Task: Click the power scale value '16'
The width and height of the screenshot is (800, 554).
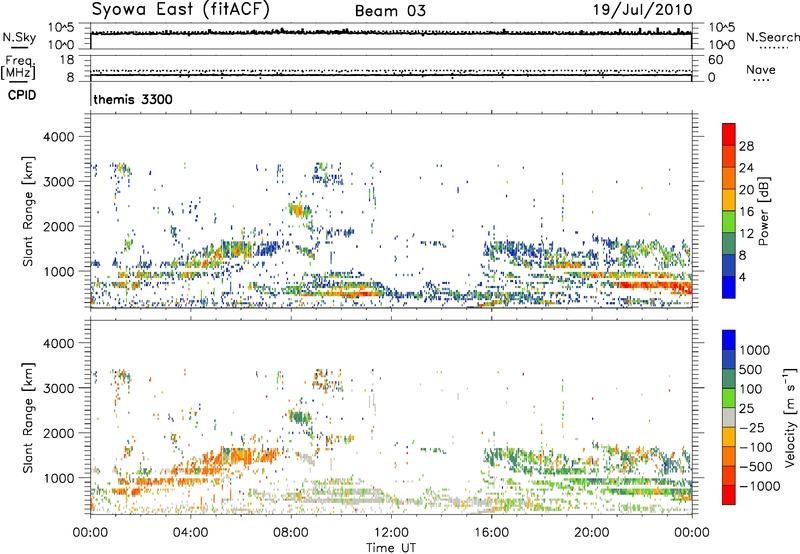Action: [746, 212]
